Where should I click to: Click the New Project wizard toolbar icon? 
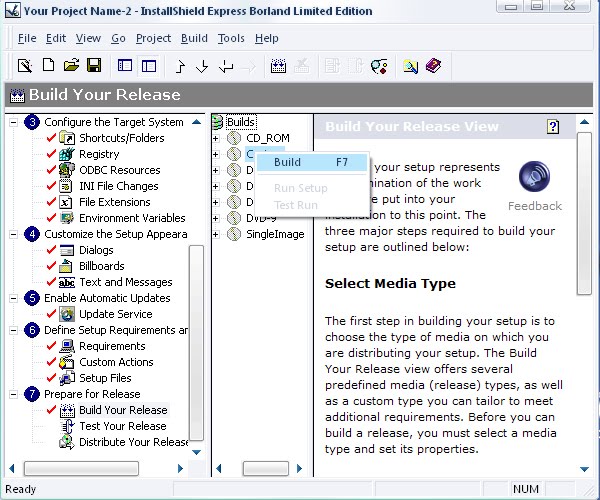click(x=25, y=66)
